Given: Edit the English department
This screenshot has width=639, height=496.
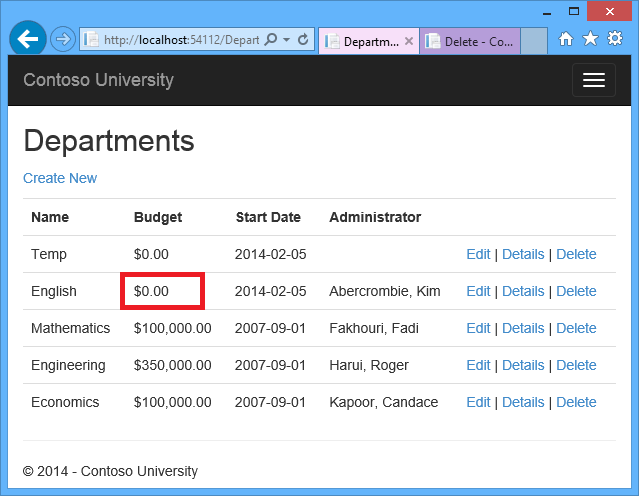Looking at the screenshot, I should point(478,291).
